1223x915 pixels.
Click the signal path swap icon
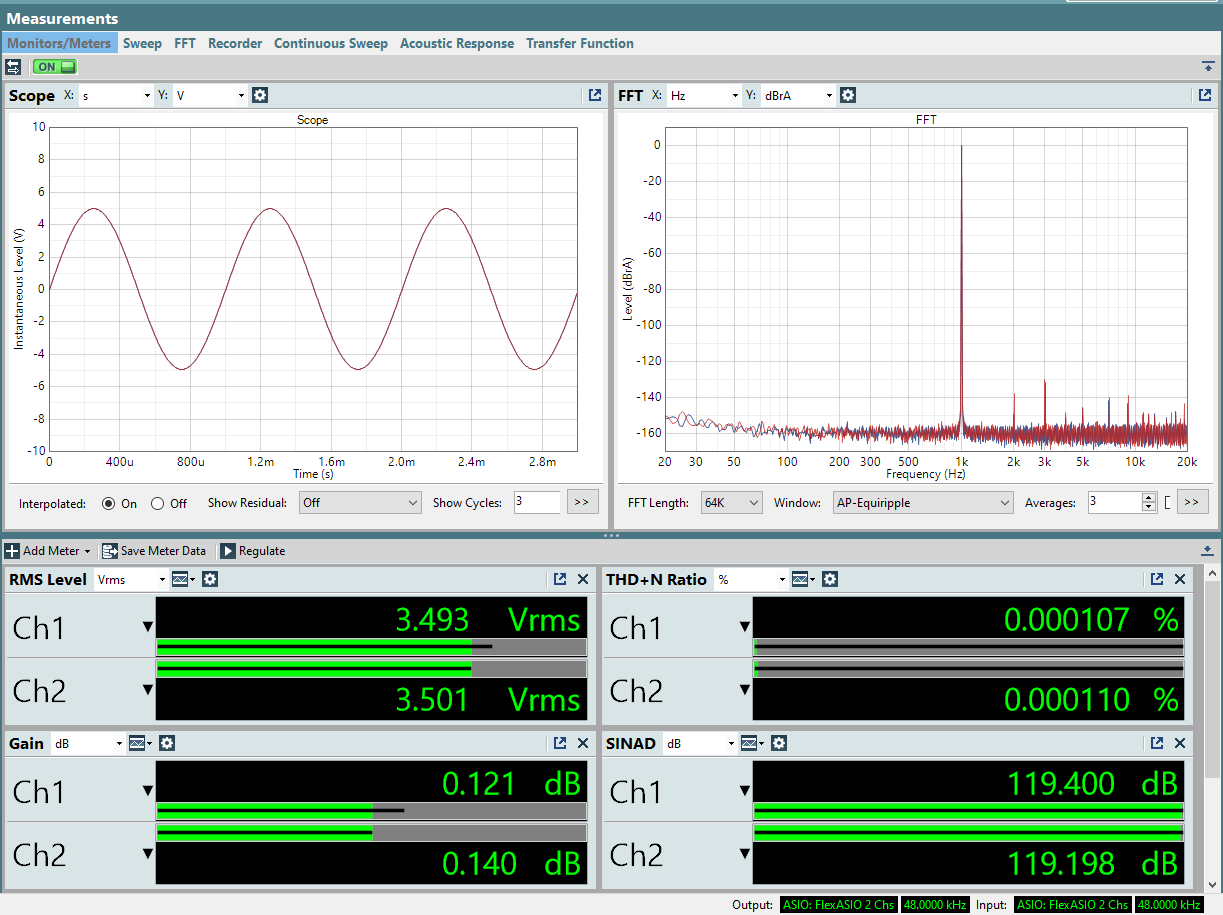point(13,67)
